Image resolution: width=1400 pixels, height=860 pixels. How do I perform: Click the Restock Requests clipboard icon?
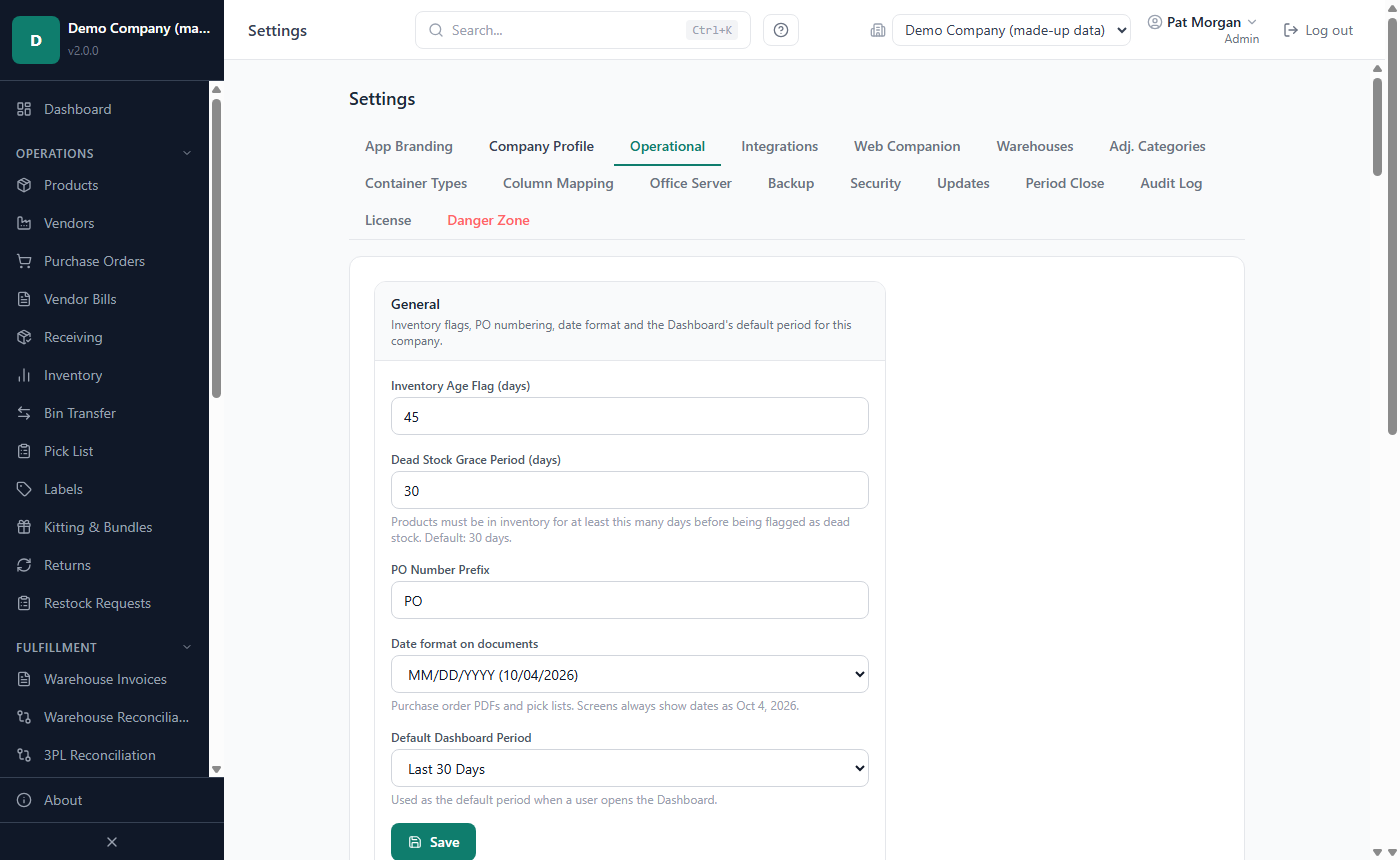[x=24, y=603]
